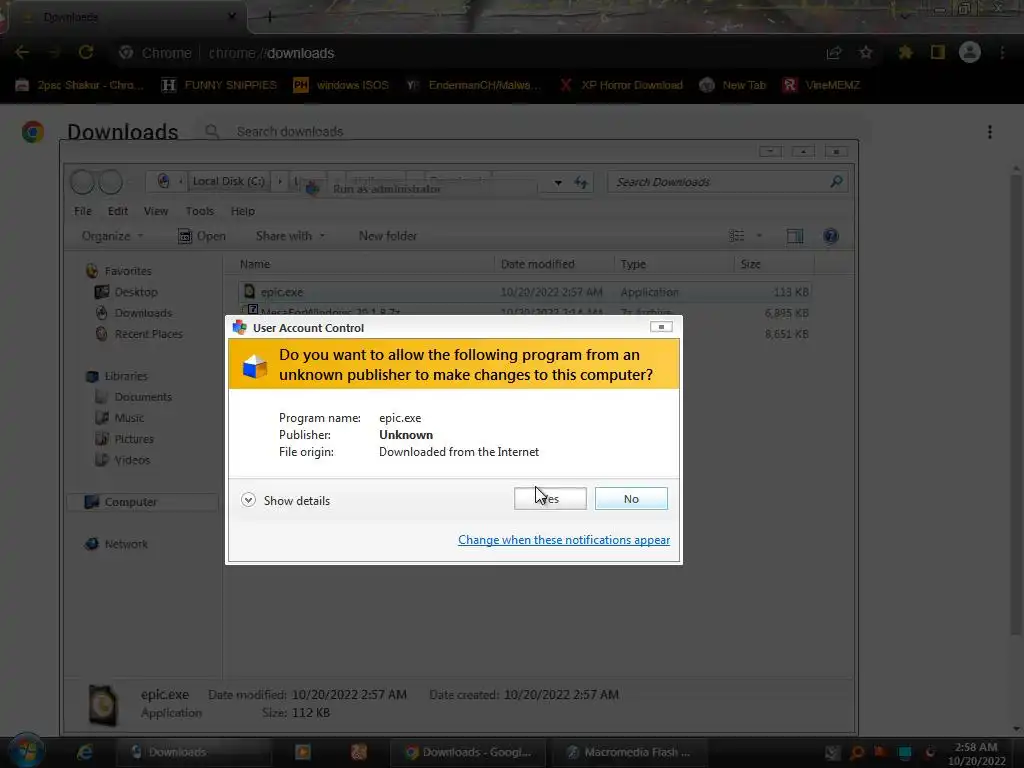Click the Explorer forward navigation button
1024x768 pixels.
(110, 182)
